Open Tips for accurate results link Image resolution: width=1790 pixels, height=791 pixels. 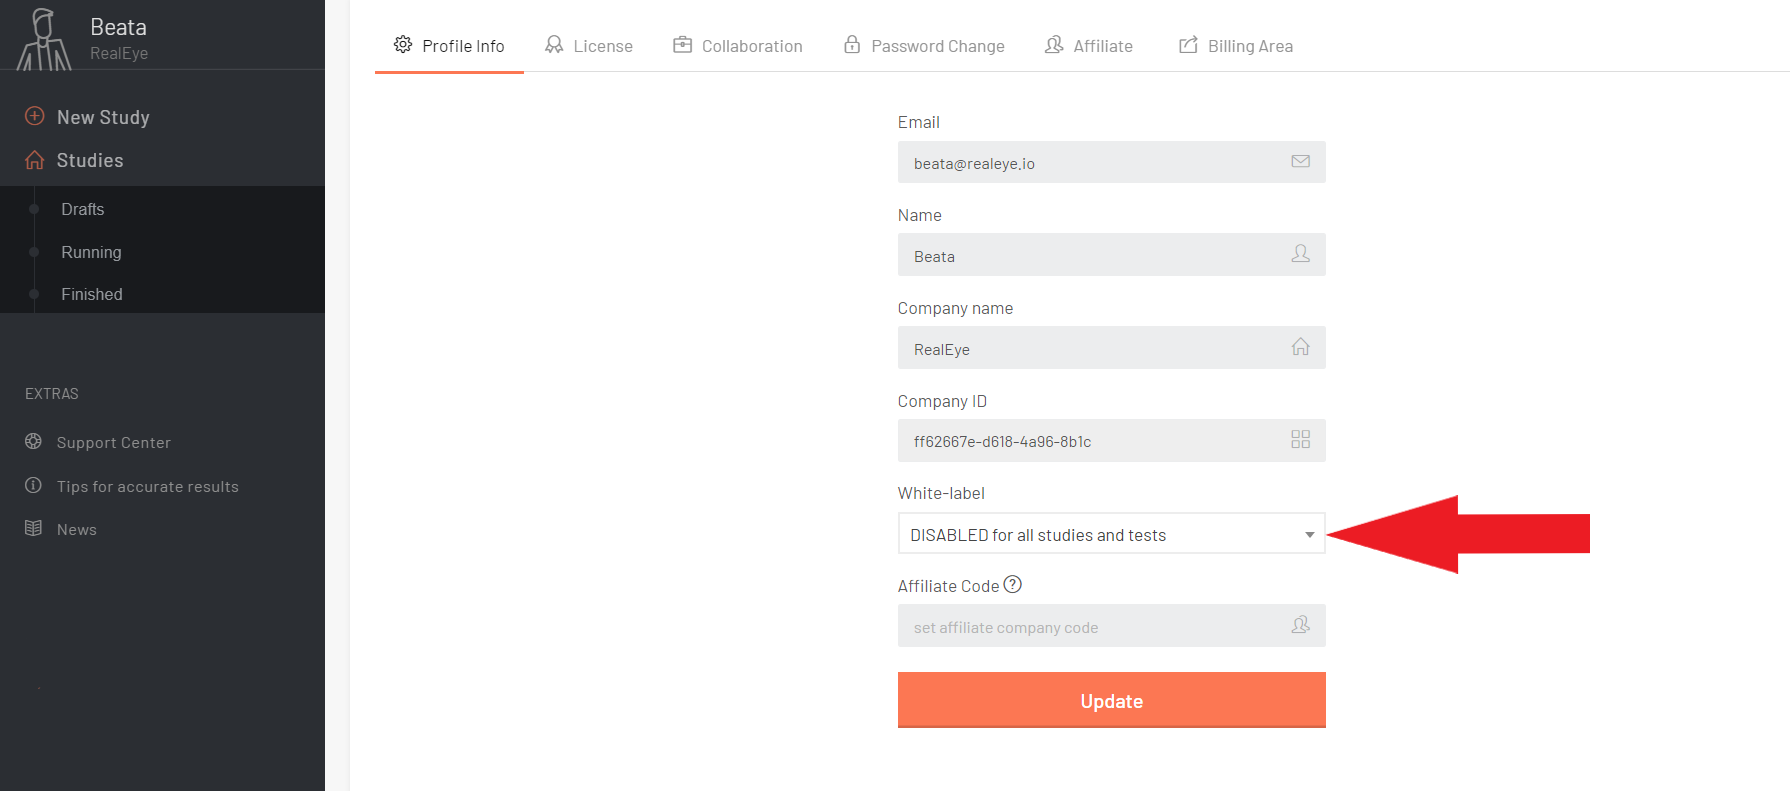click(x=147, y=486)
